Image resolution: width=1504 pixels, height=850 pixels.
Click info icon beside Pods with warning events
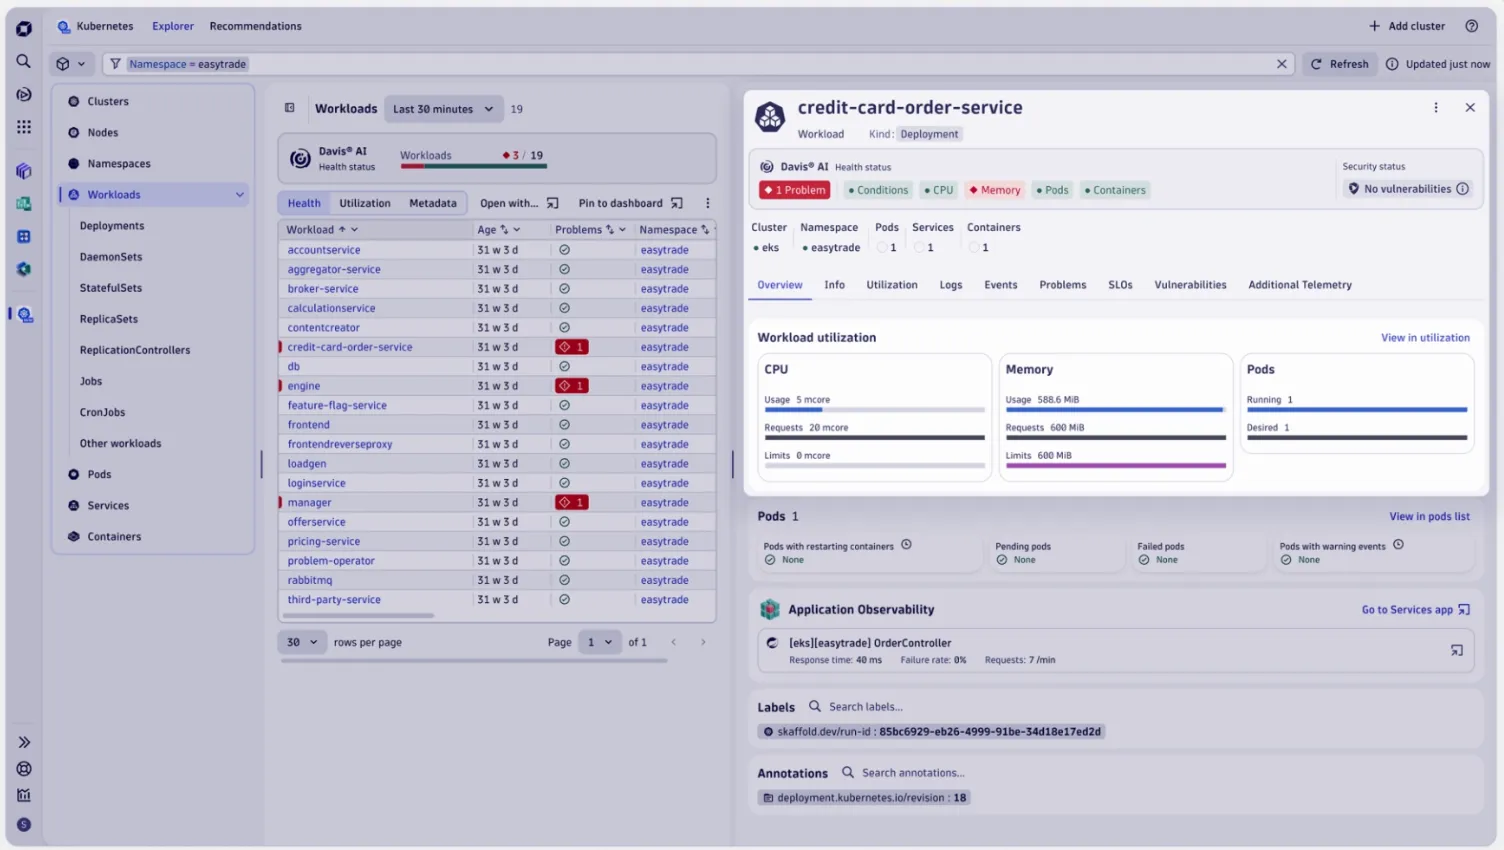pos(1398,545)
